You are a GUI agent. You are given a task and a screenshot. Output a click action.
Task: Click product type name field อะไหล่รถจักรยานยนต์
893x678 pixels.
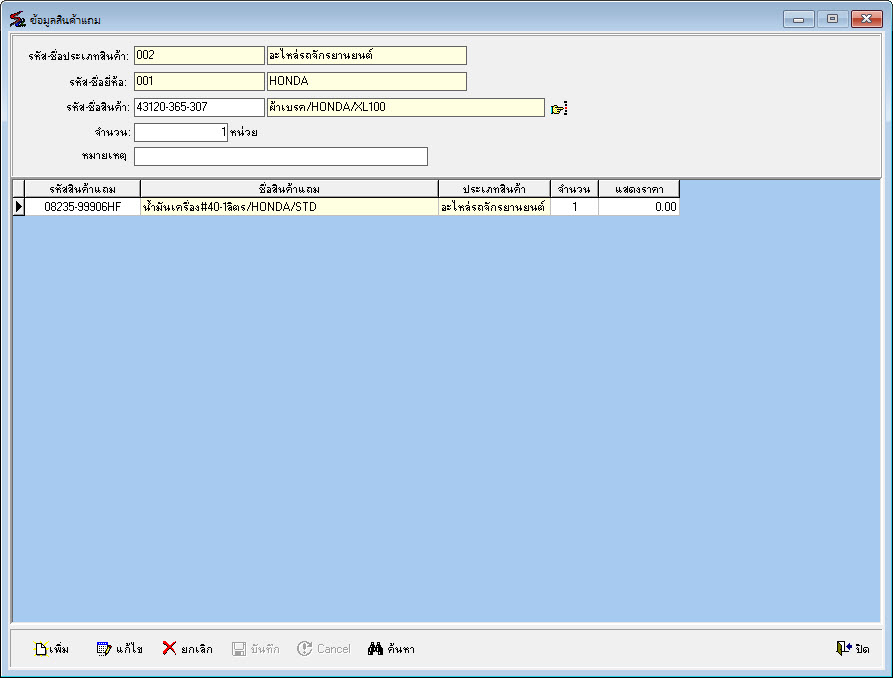[x=367, y=55]
